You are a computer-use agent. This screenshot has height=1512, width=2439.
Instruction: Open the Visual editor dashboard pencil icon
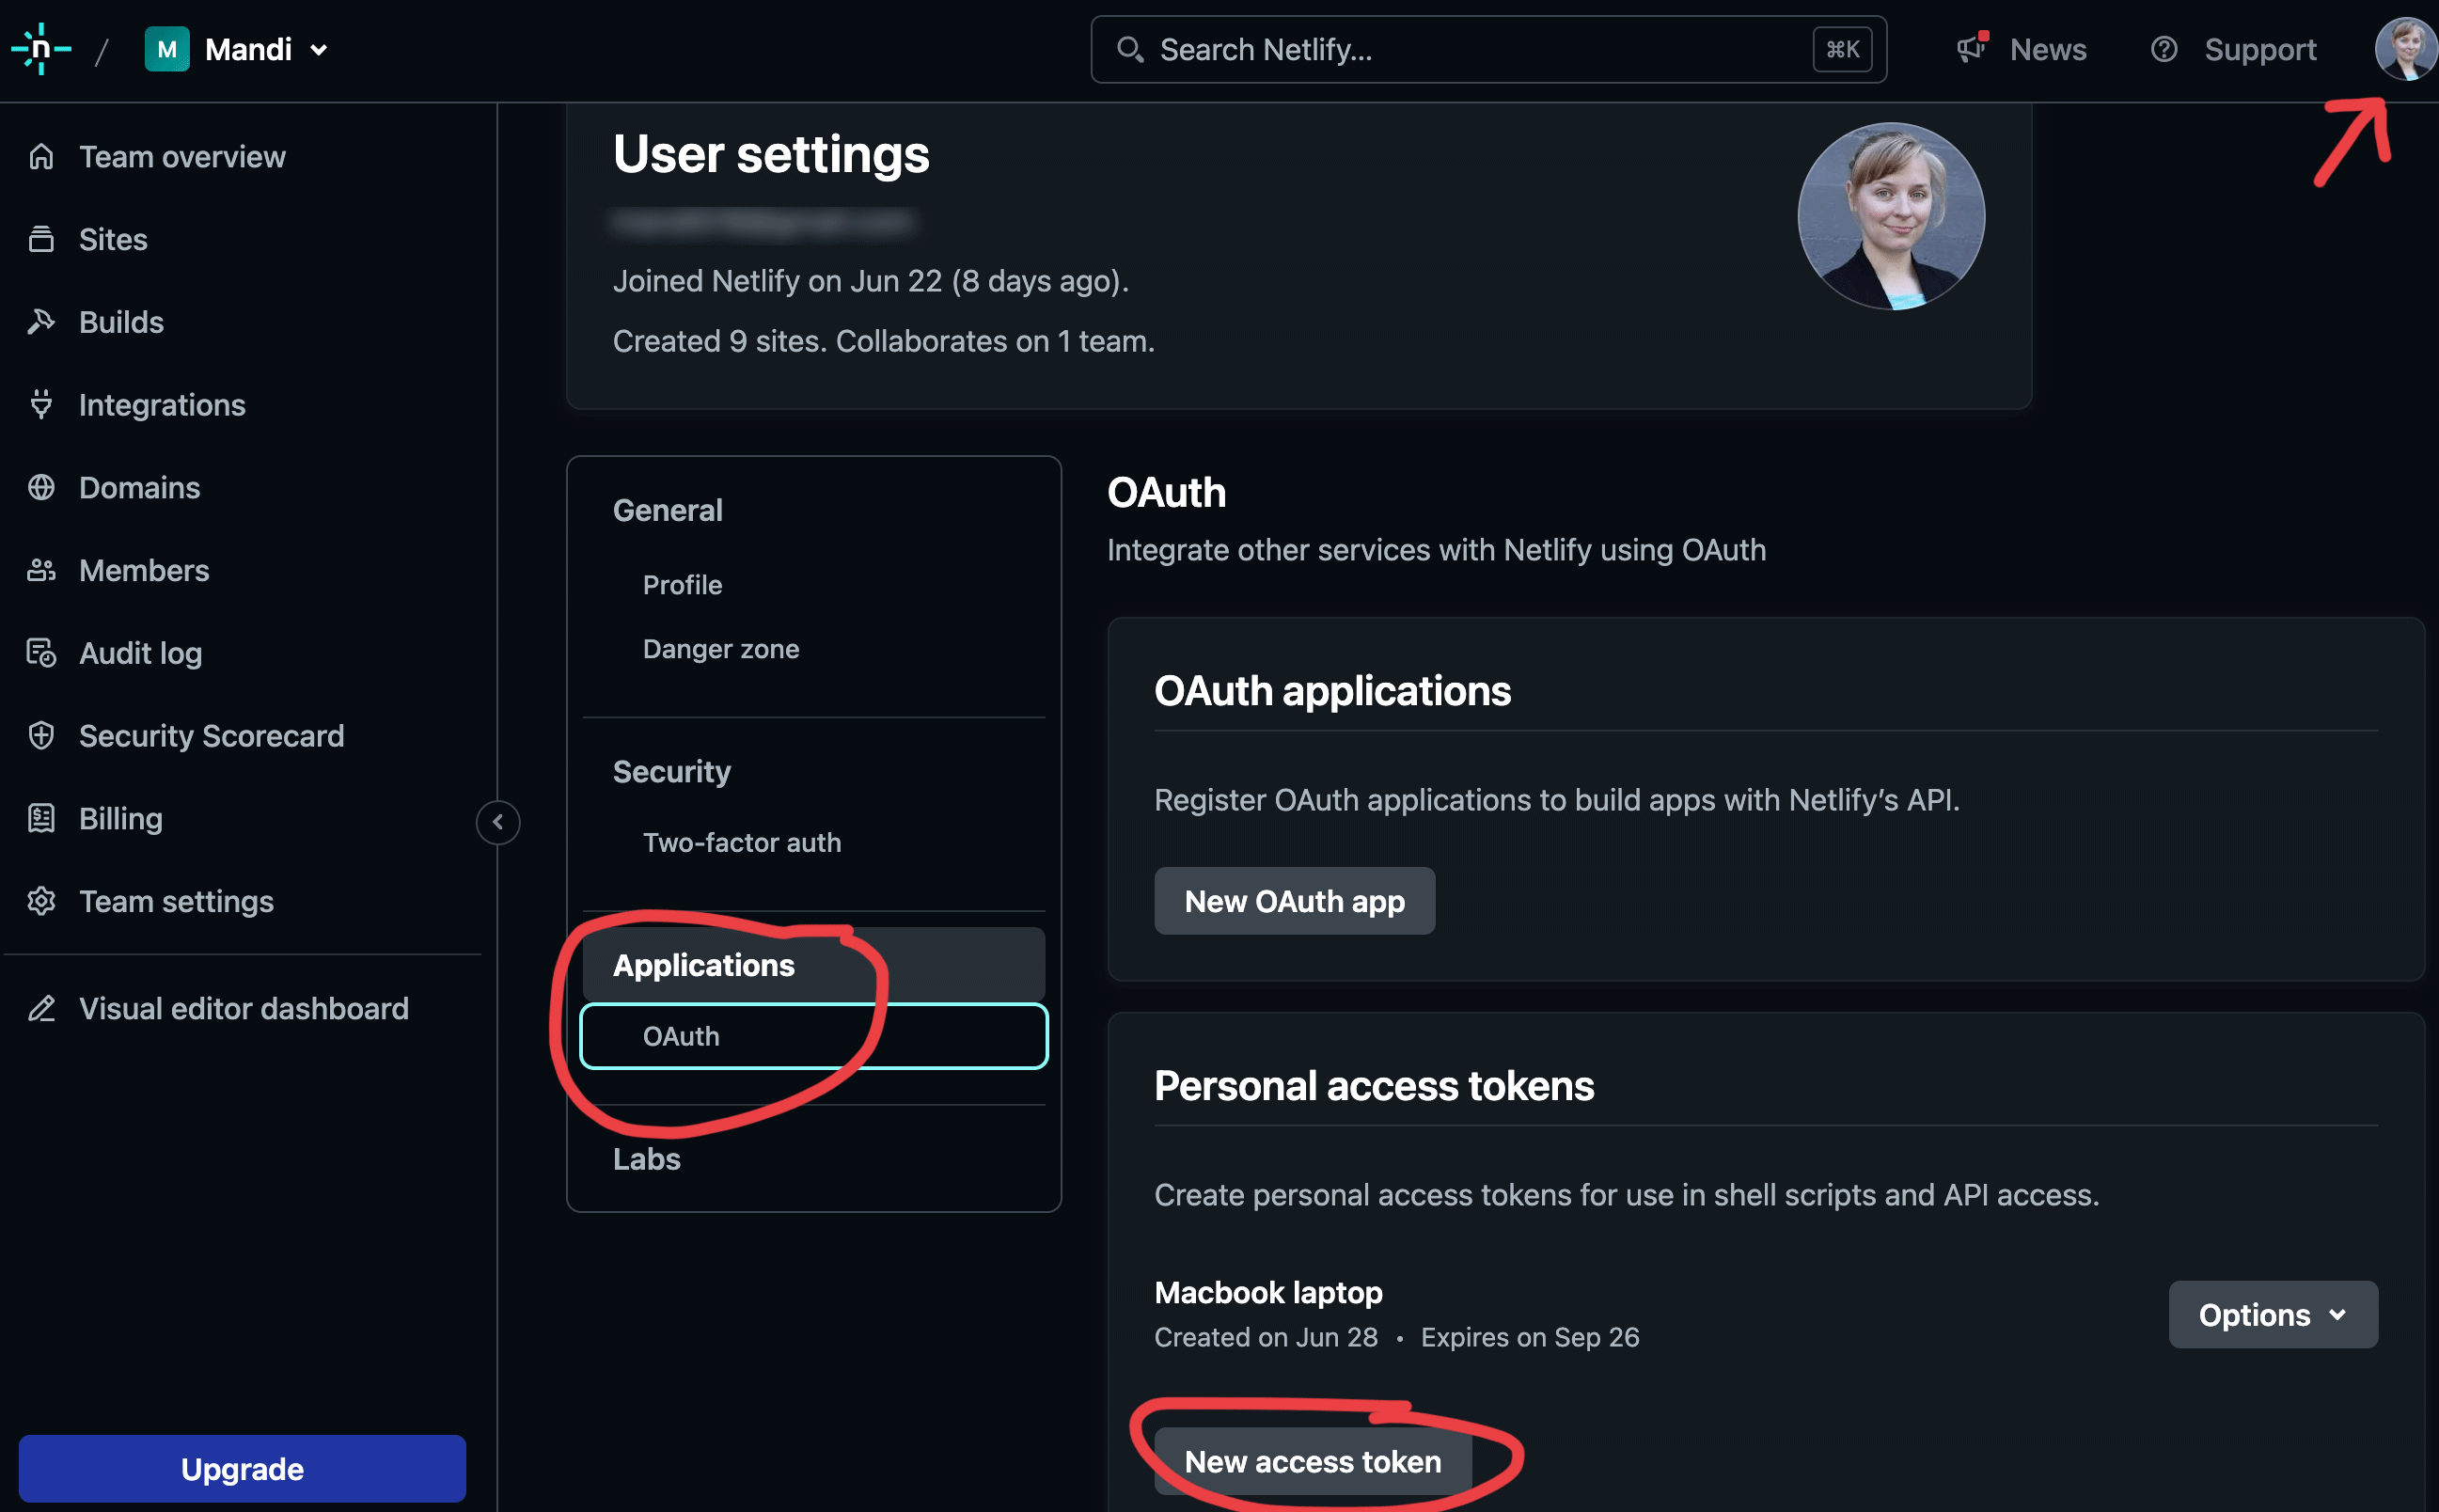point(41,1008)
